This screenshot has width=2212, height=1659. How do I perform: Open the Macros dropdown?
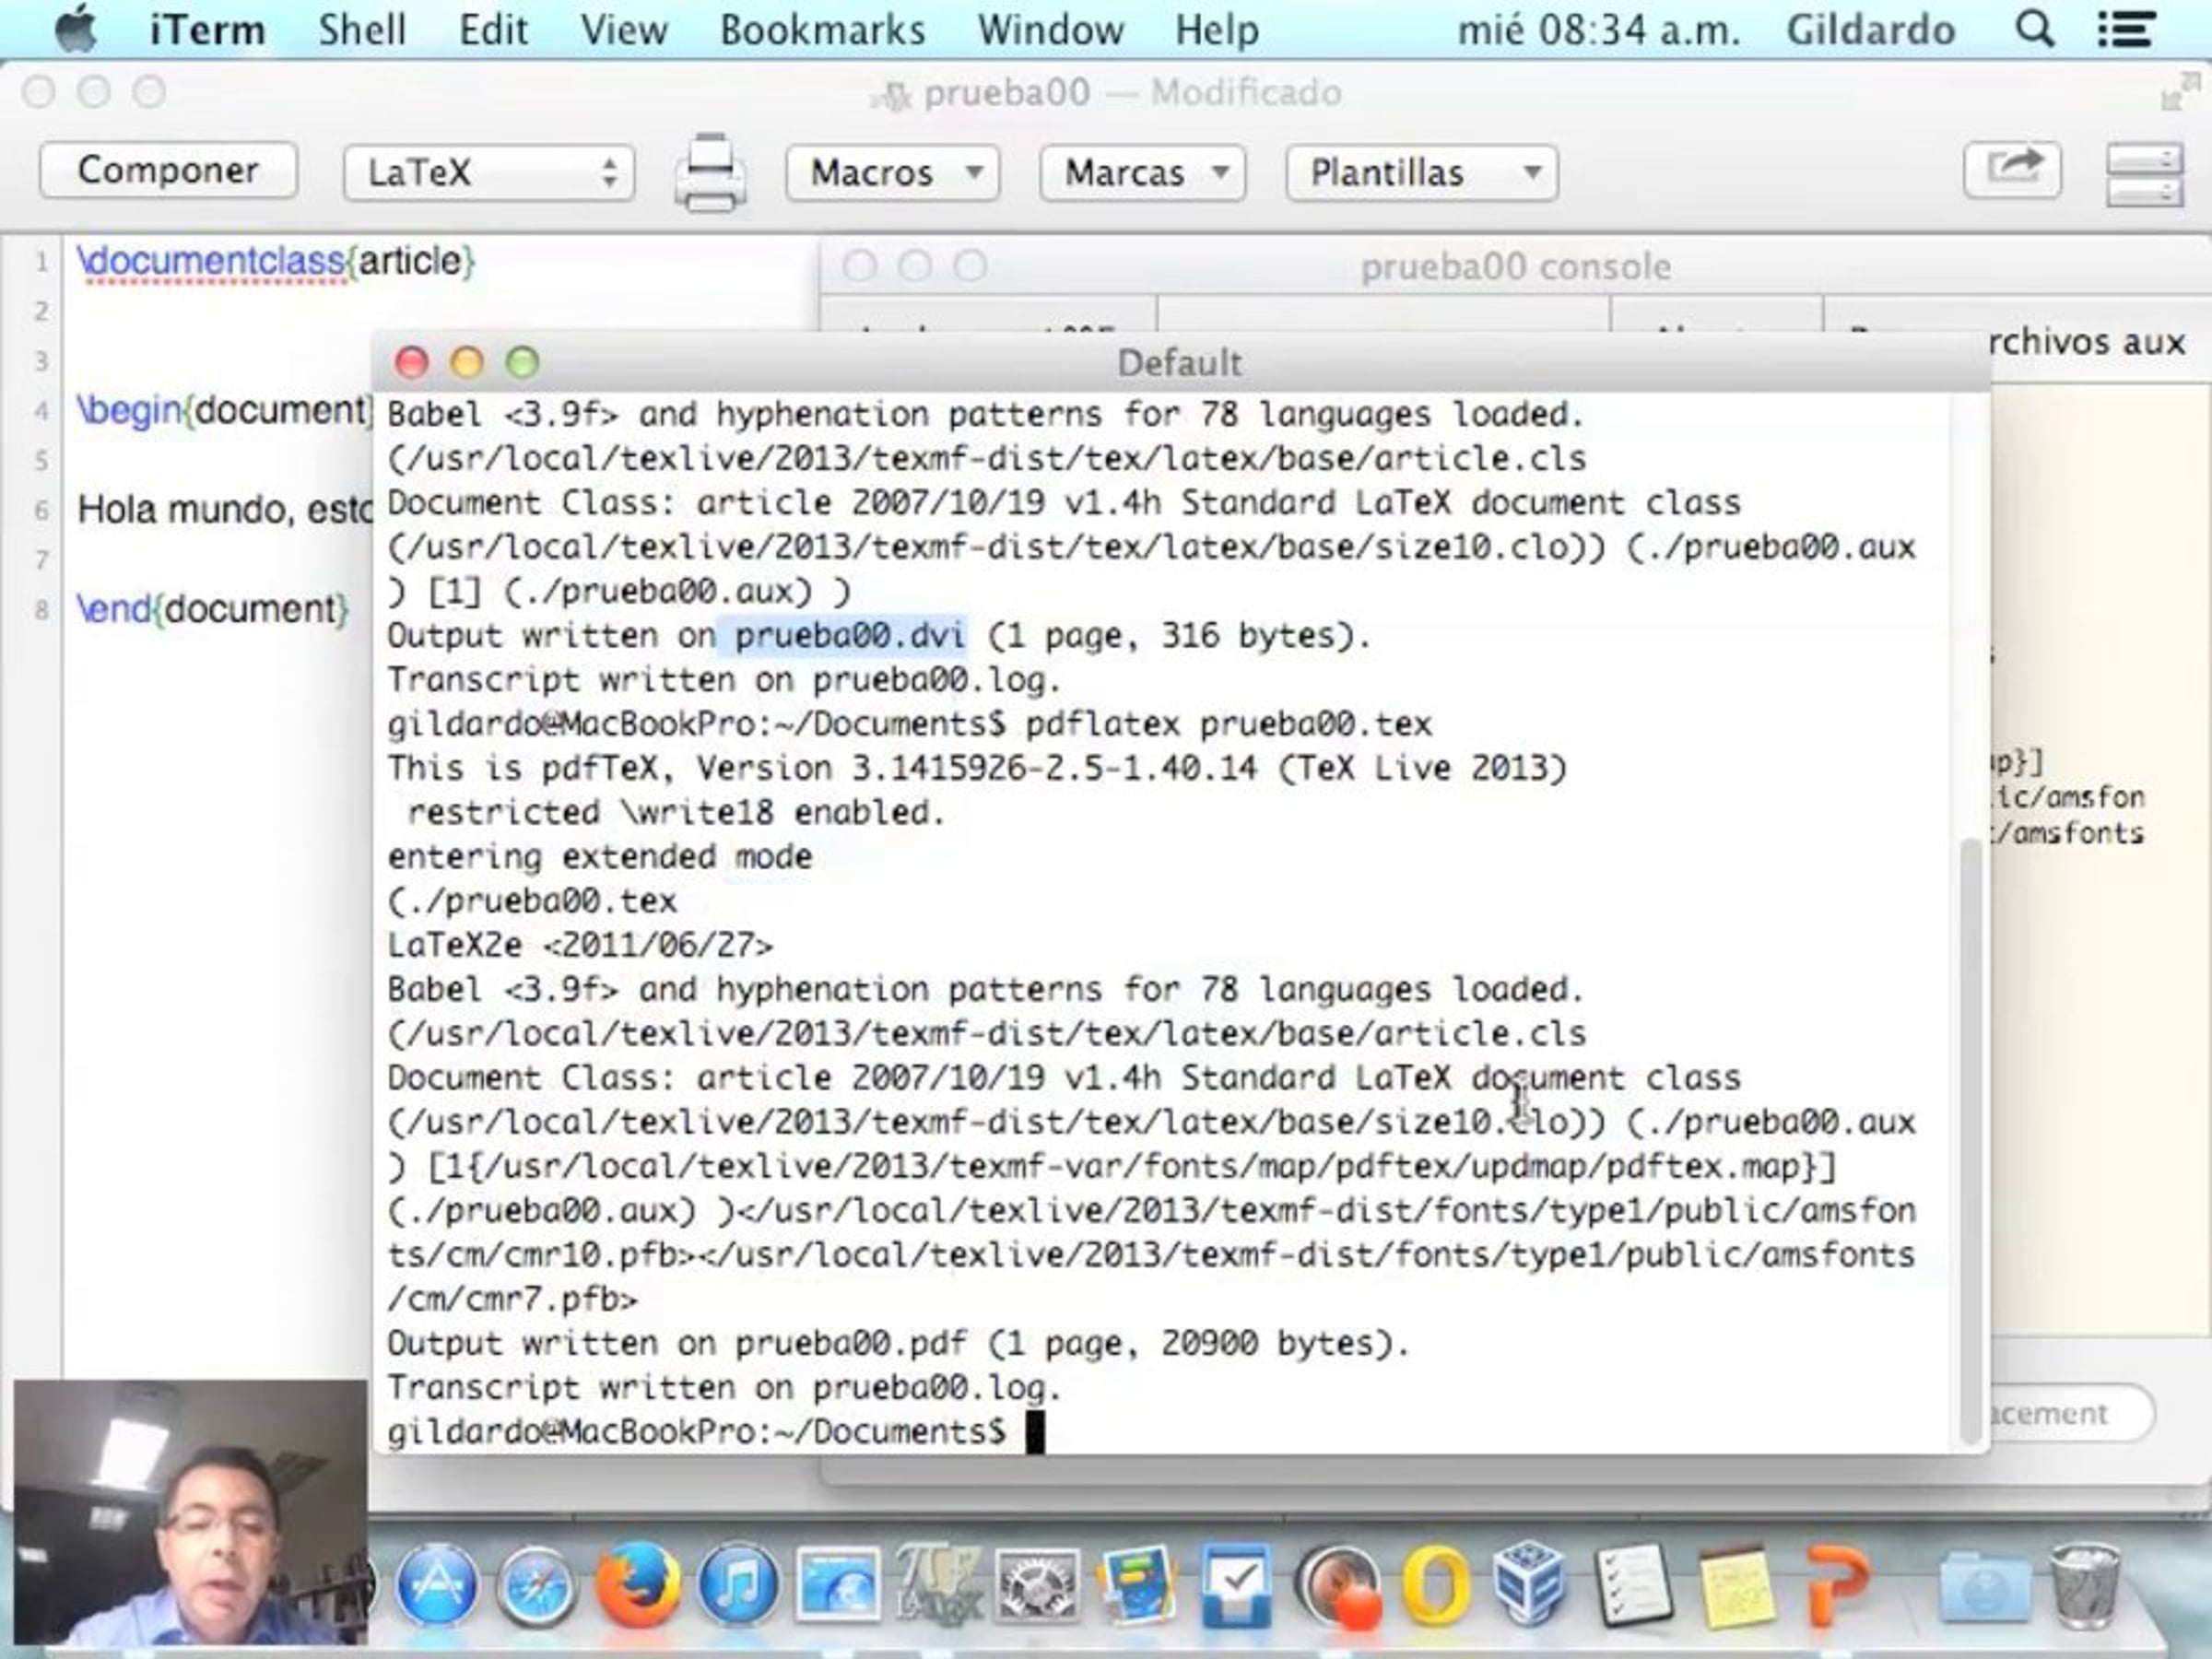[x=891, y=173]
